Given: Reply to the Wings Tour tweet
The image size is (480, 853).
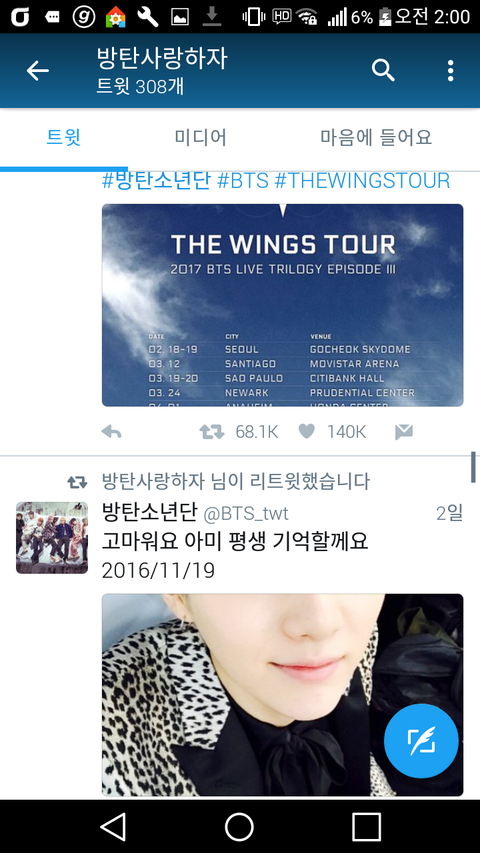Looking at the screenshot, I should tap(112, 432).
